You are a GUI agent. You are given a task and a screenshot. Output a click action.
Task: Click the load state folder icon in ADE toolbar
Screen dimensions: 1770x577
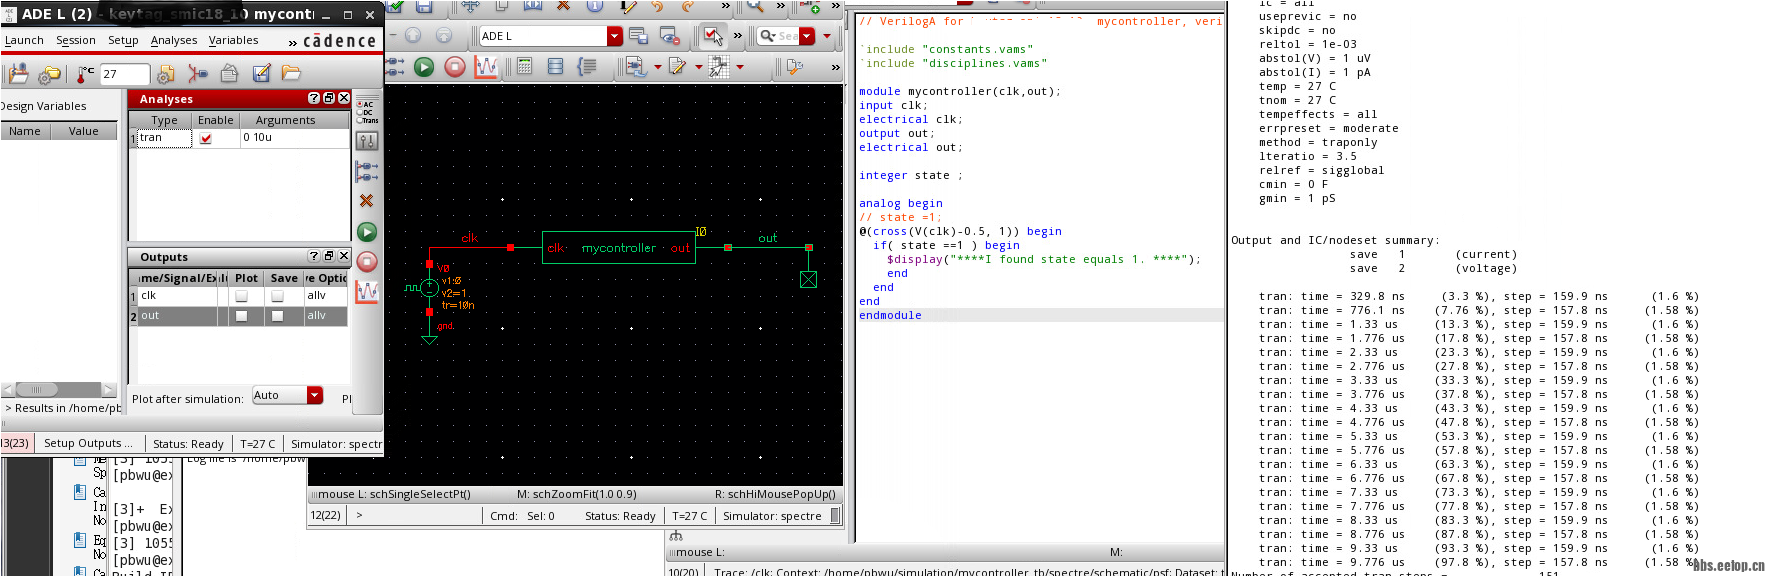click(291, 73)
